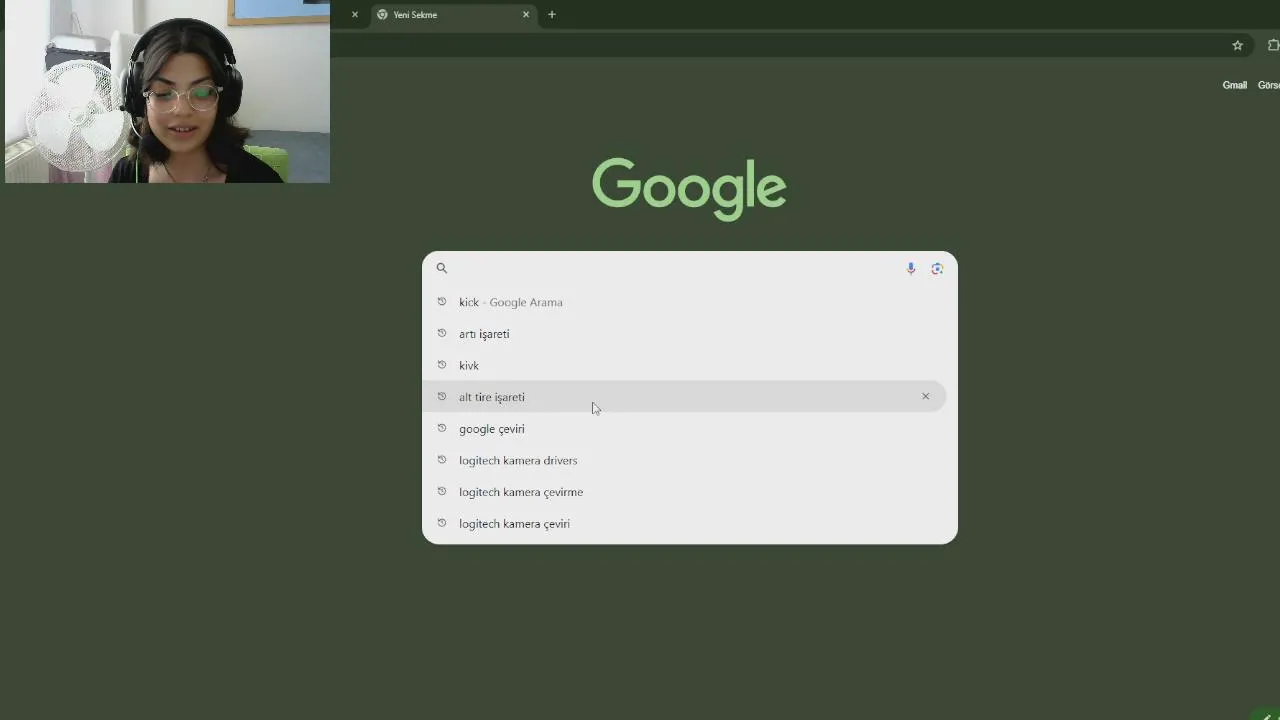This screenshot has height=720, width=1280.
Task: Click history clock icon beside 'kivk'
Action: click(x=441, y=365)
